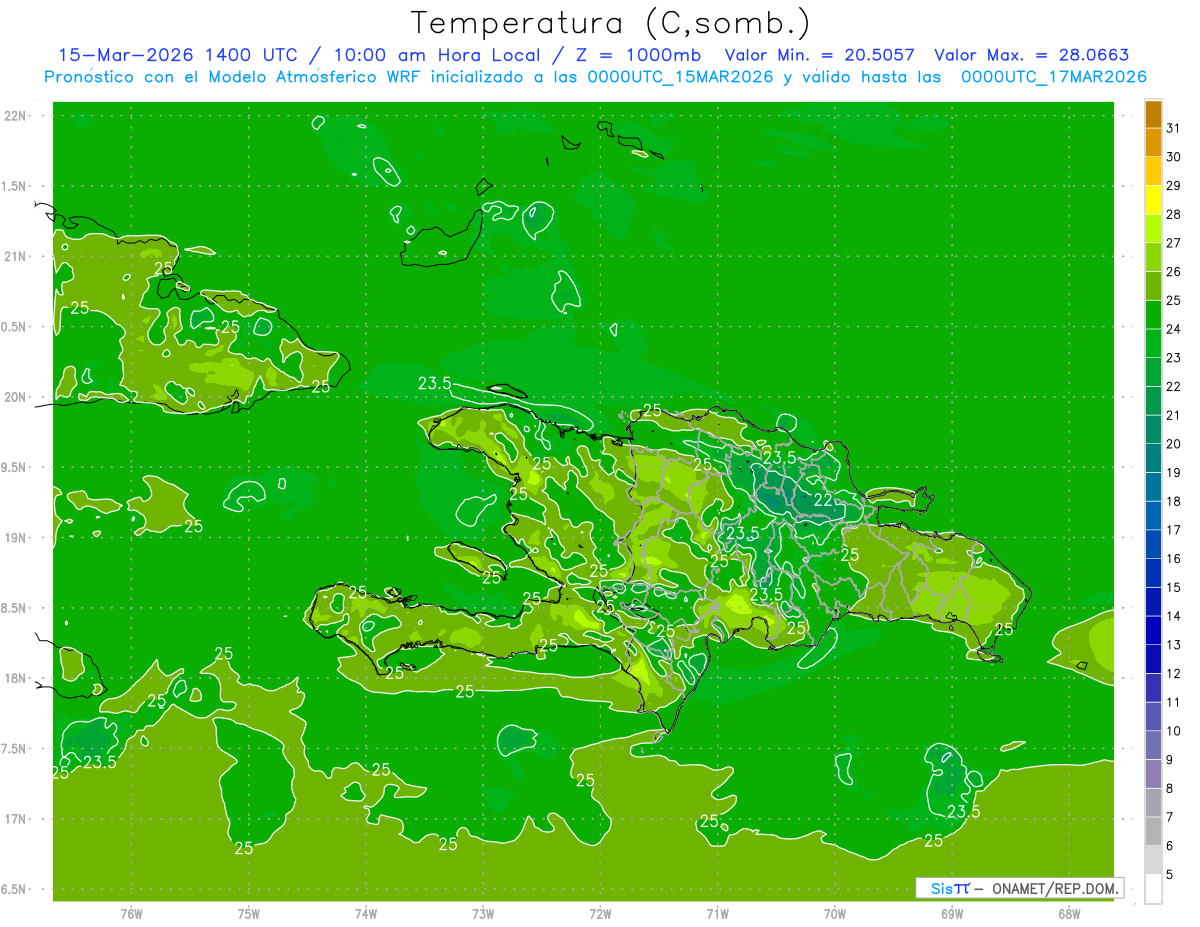
Task: Click the "Temperatura (C,somb.)" chart title
Action: [610, 23]
